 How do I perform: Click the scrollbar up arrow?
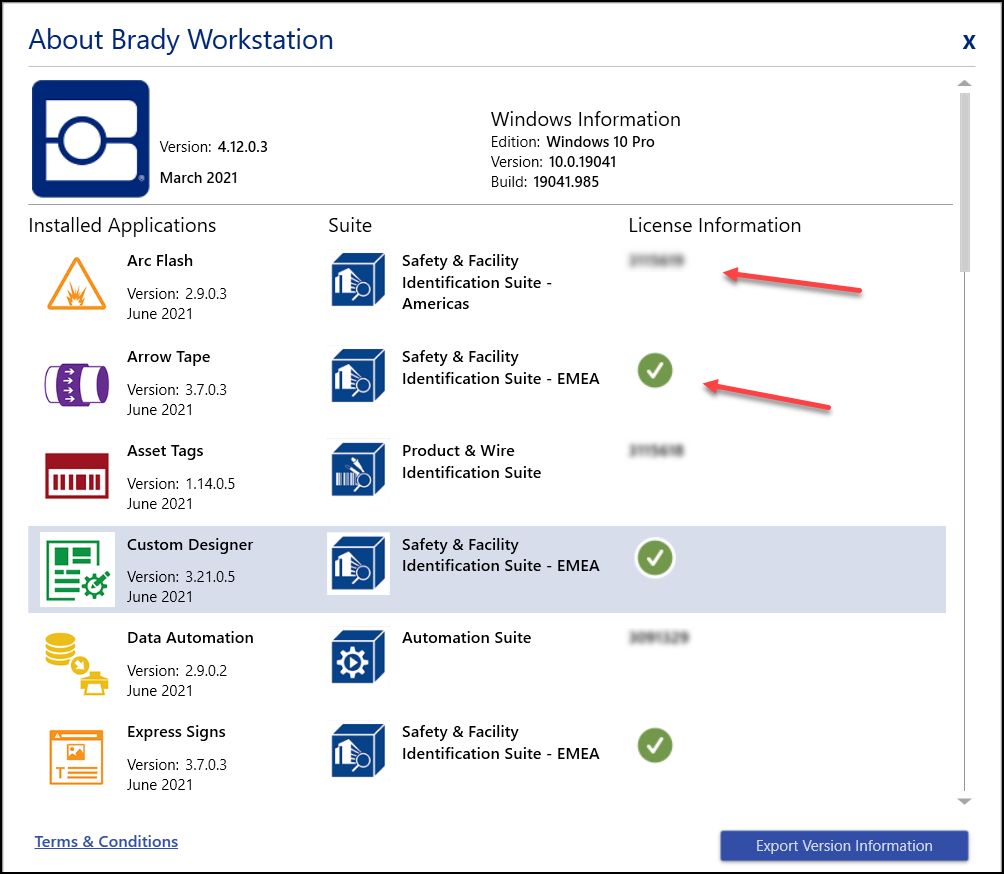tap(963, 84)
